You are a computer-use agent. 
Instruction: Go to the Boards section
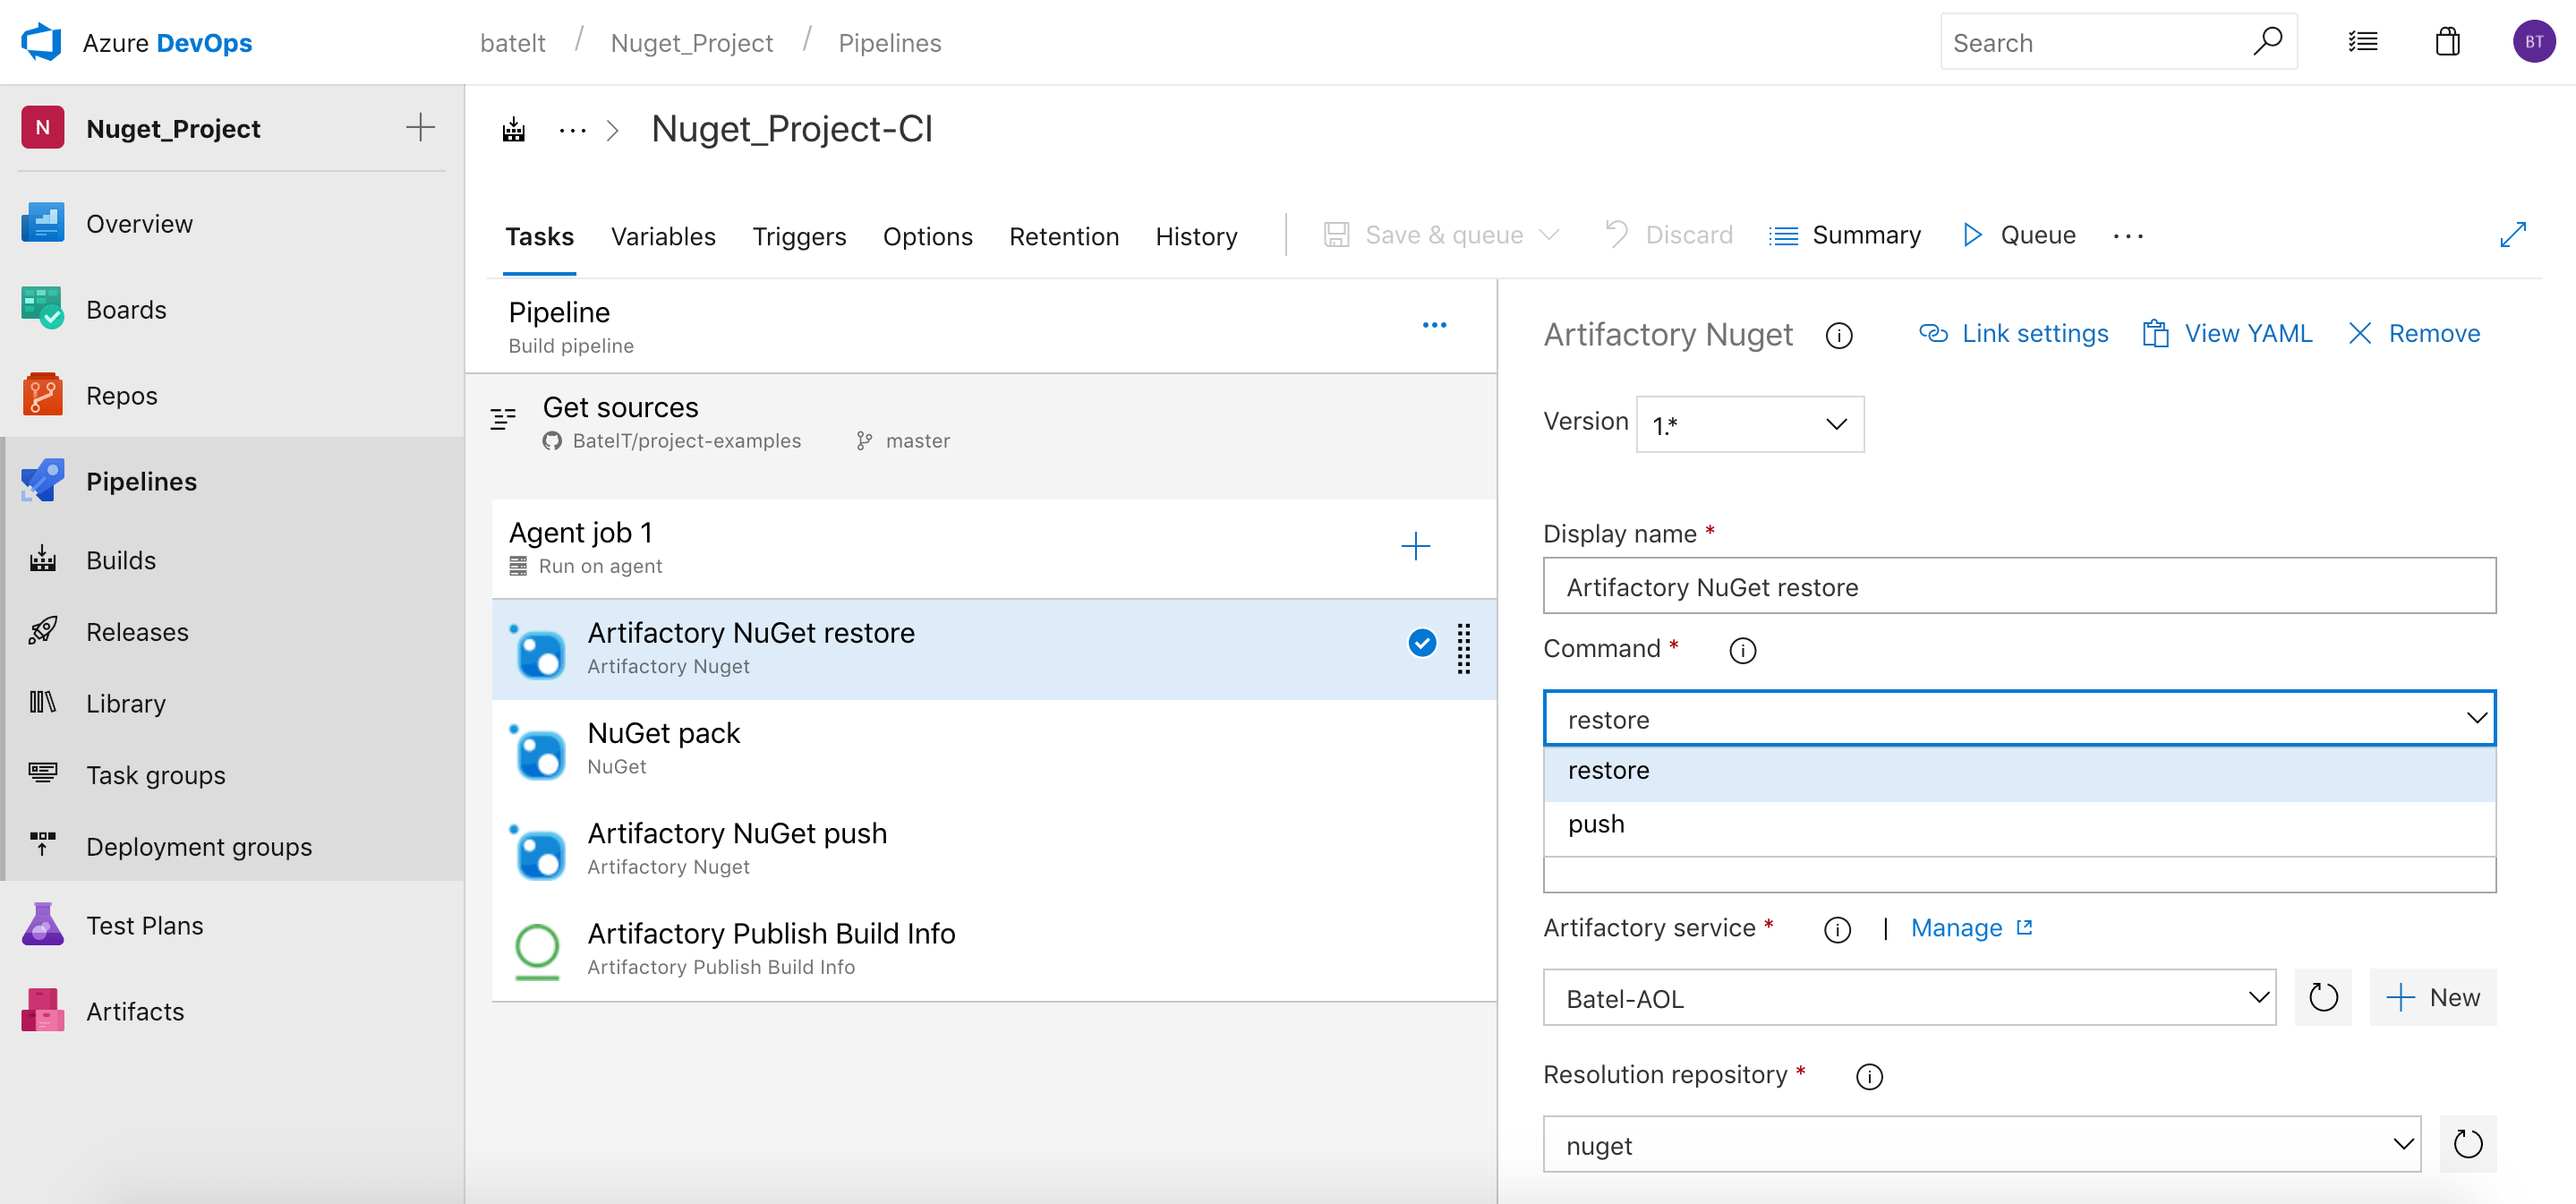click(x=126, y=309)
